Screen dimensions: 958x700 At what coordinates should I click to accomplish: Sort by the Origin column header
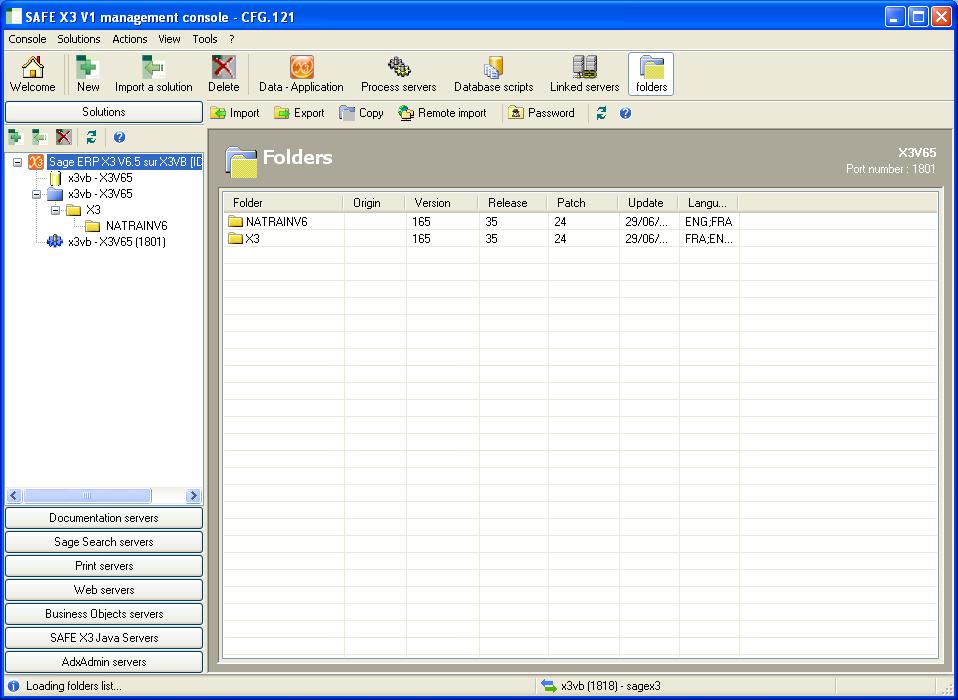pos(374,203)
